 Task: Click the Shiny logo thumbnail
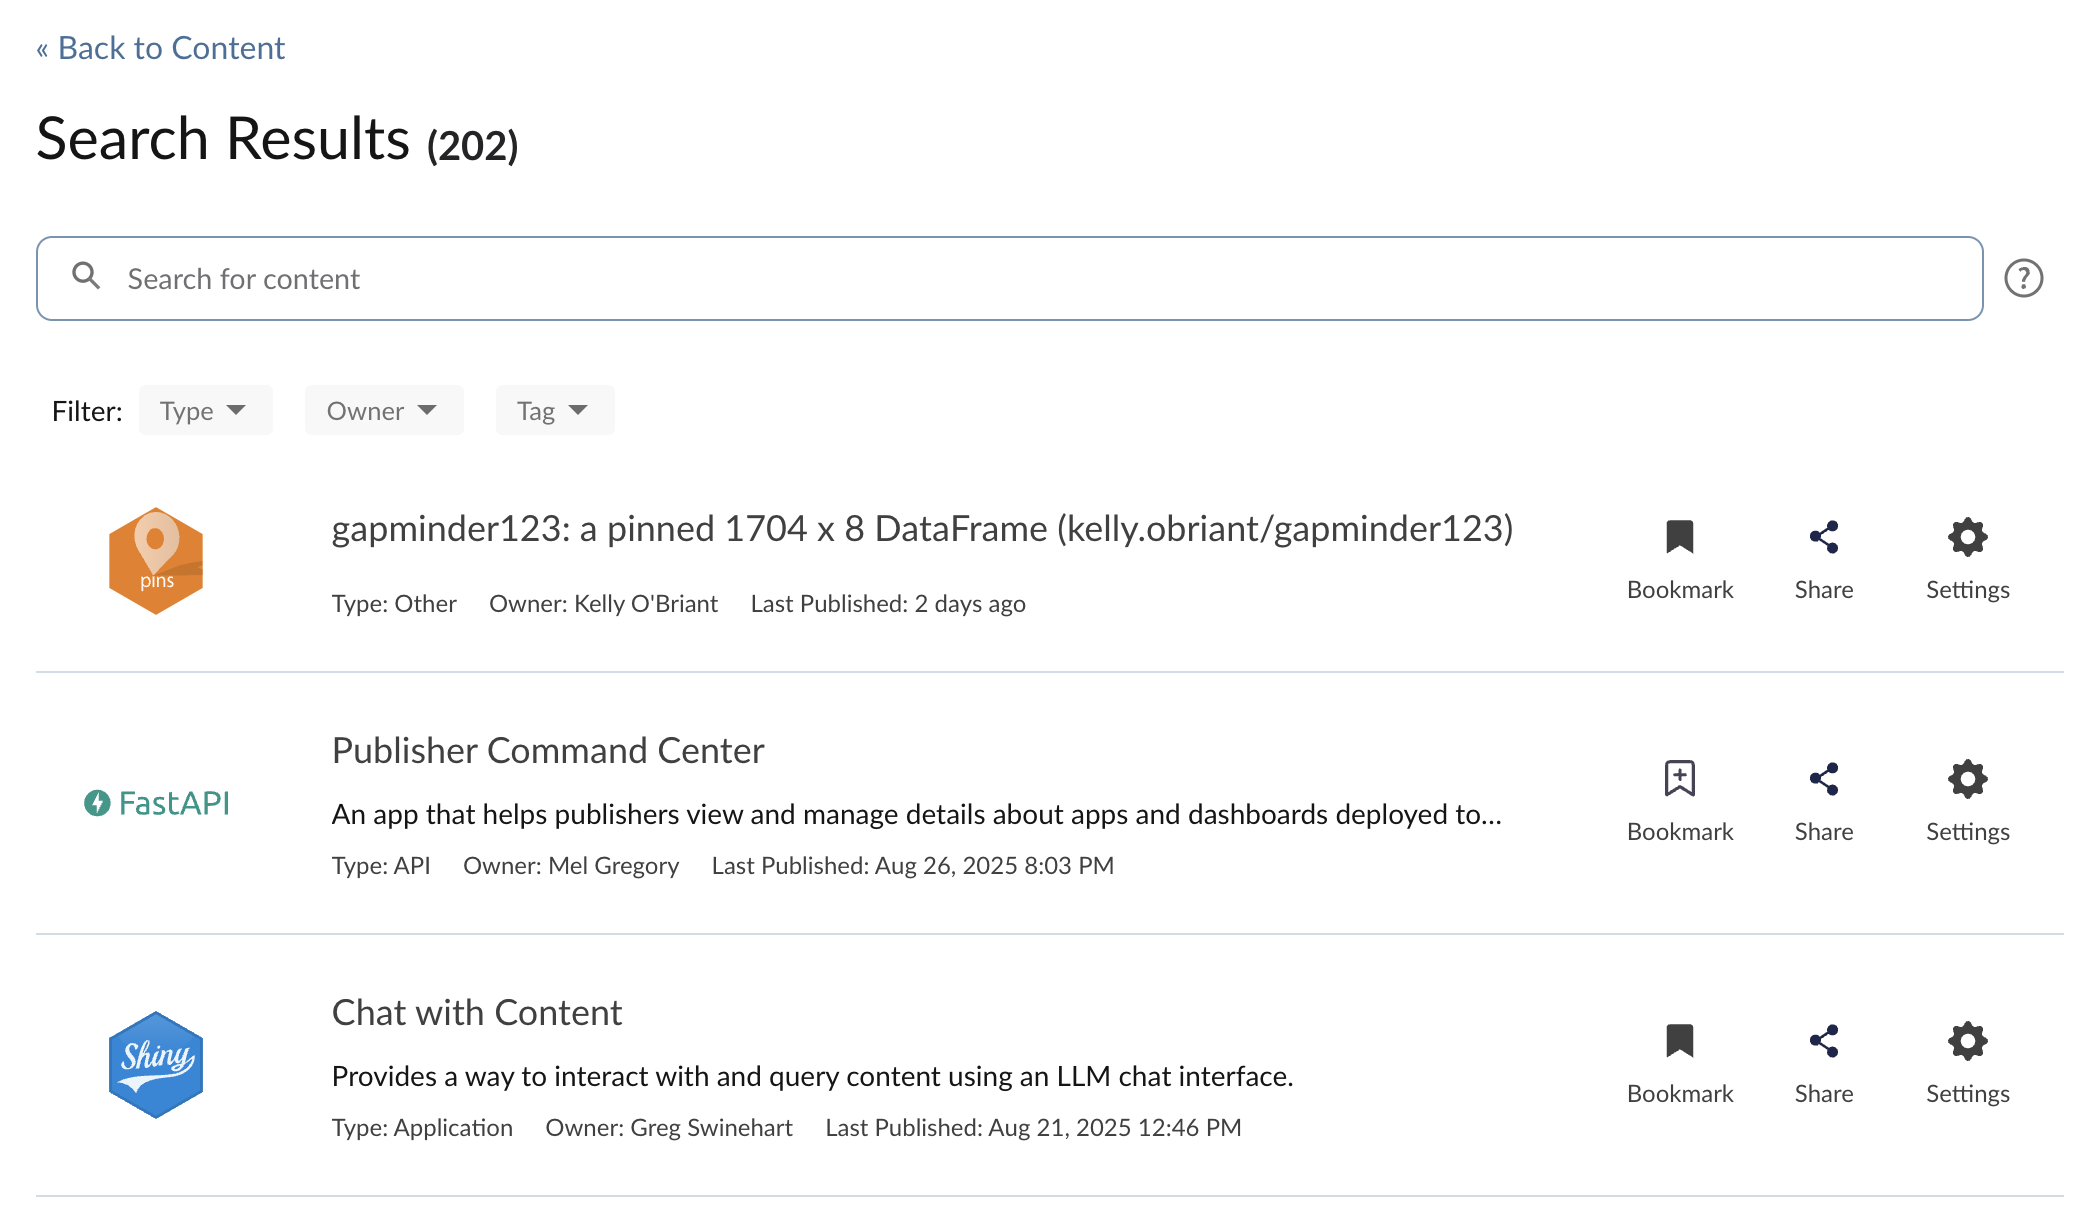point(156,1065)
